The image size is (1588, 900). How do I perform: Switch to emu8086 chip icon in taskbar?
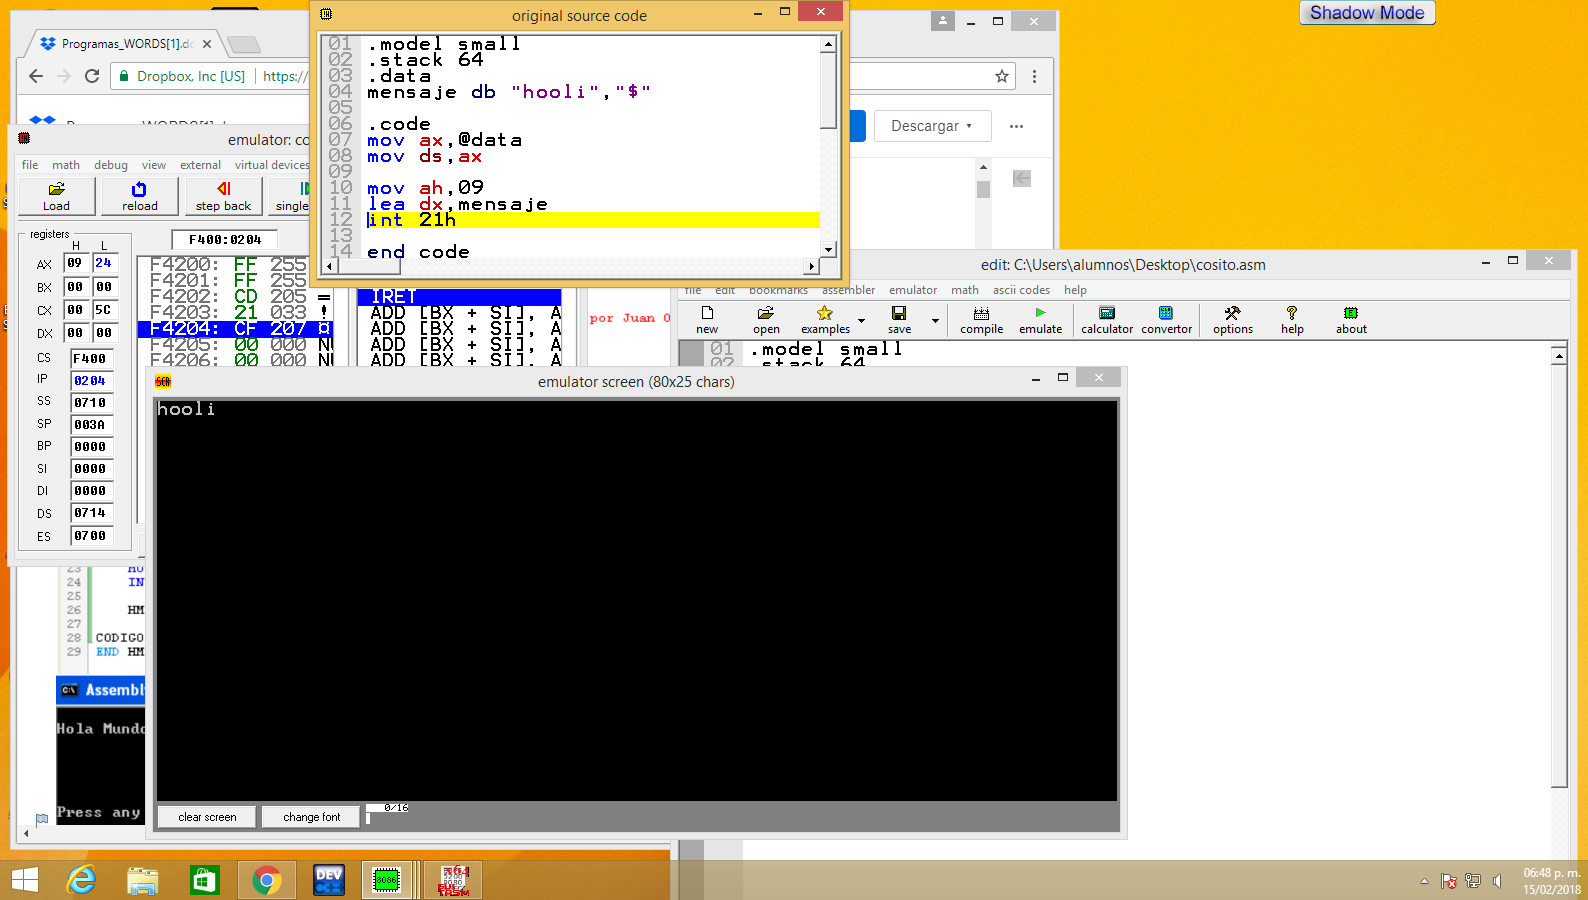386,880
